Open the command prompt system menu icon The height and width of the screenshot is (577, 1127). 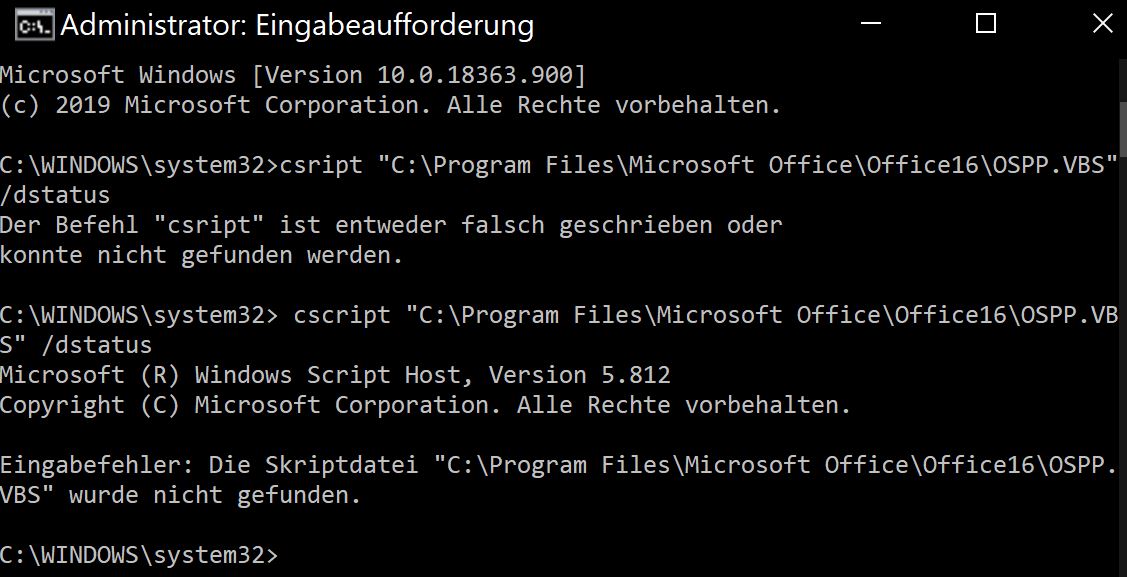34,26
